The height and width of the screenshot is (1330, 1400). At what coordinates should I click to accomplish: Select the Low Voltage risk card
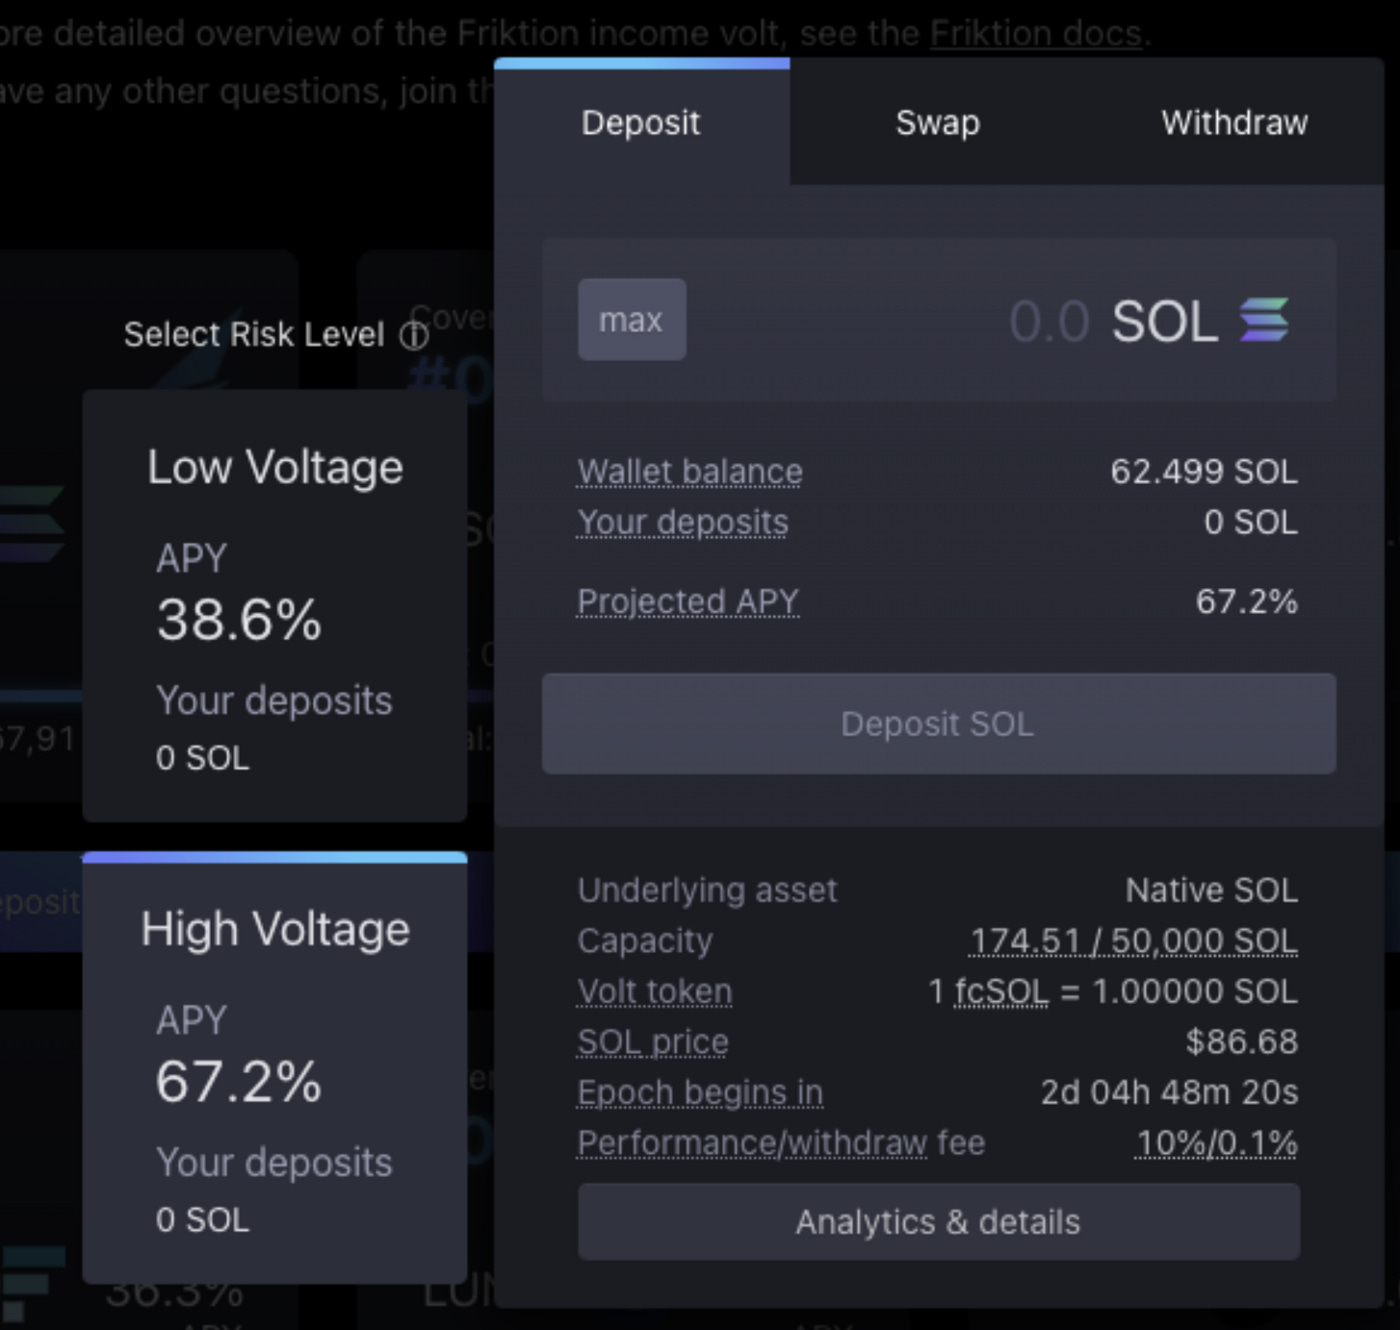(x=275, y=606)
